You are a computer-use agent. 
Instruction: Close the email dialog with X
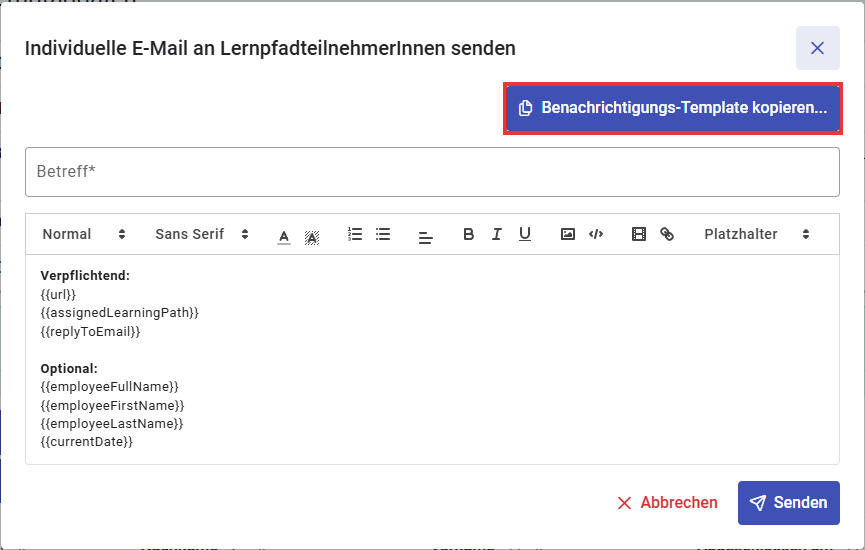click(817, 48)
